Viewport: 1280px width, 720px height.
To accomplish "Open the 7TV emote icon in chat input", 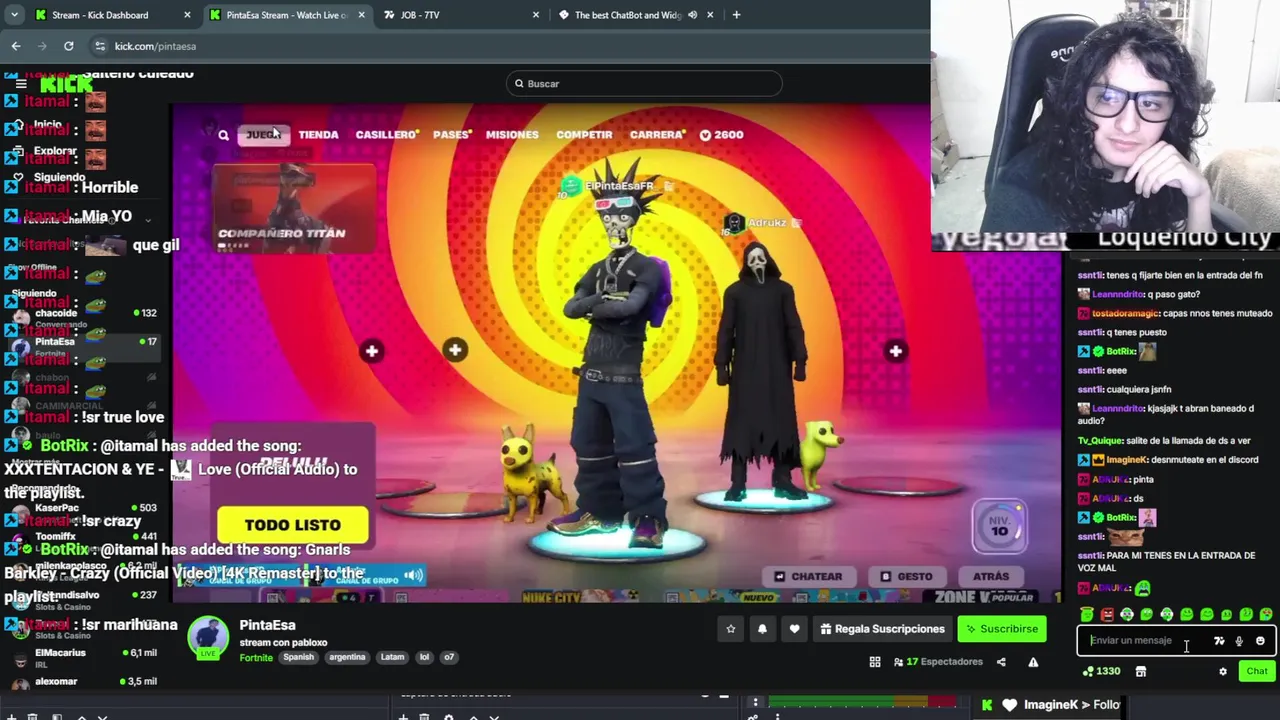I will 1219,641.
